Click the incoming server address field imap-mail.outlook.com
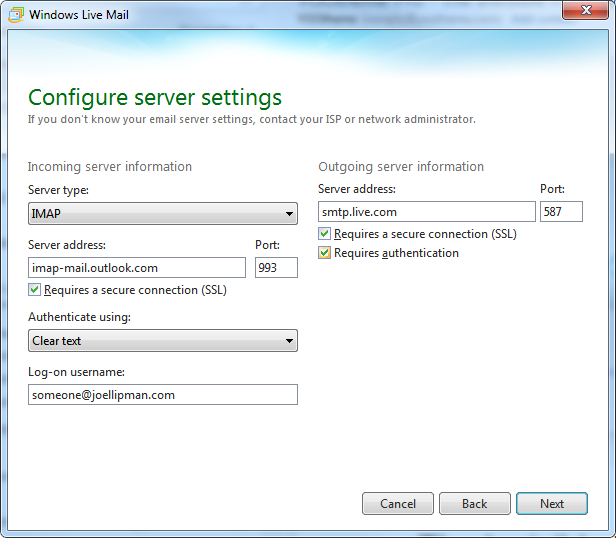This screenshot has width=616, height=538. pos(137,268)
